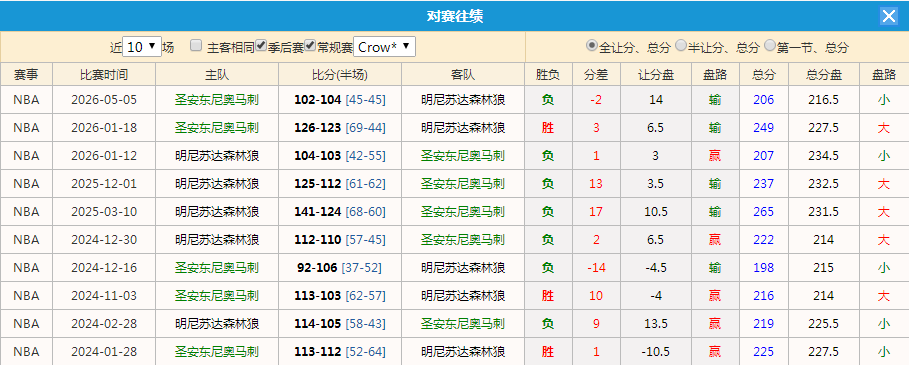Click home team 明尼苏达森林狼 in 2026-01-12 row
The height and width of the screenshot is (365, 909).
pyautogui.click(x=217, y=155)
